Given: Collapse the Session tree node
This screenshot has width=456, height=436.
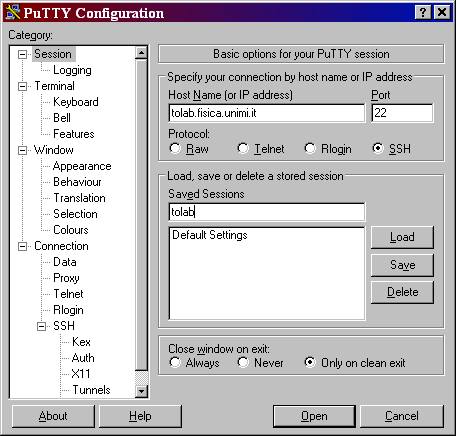Looking at the screenshot, I should tap(22, 54).
